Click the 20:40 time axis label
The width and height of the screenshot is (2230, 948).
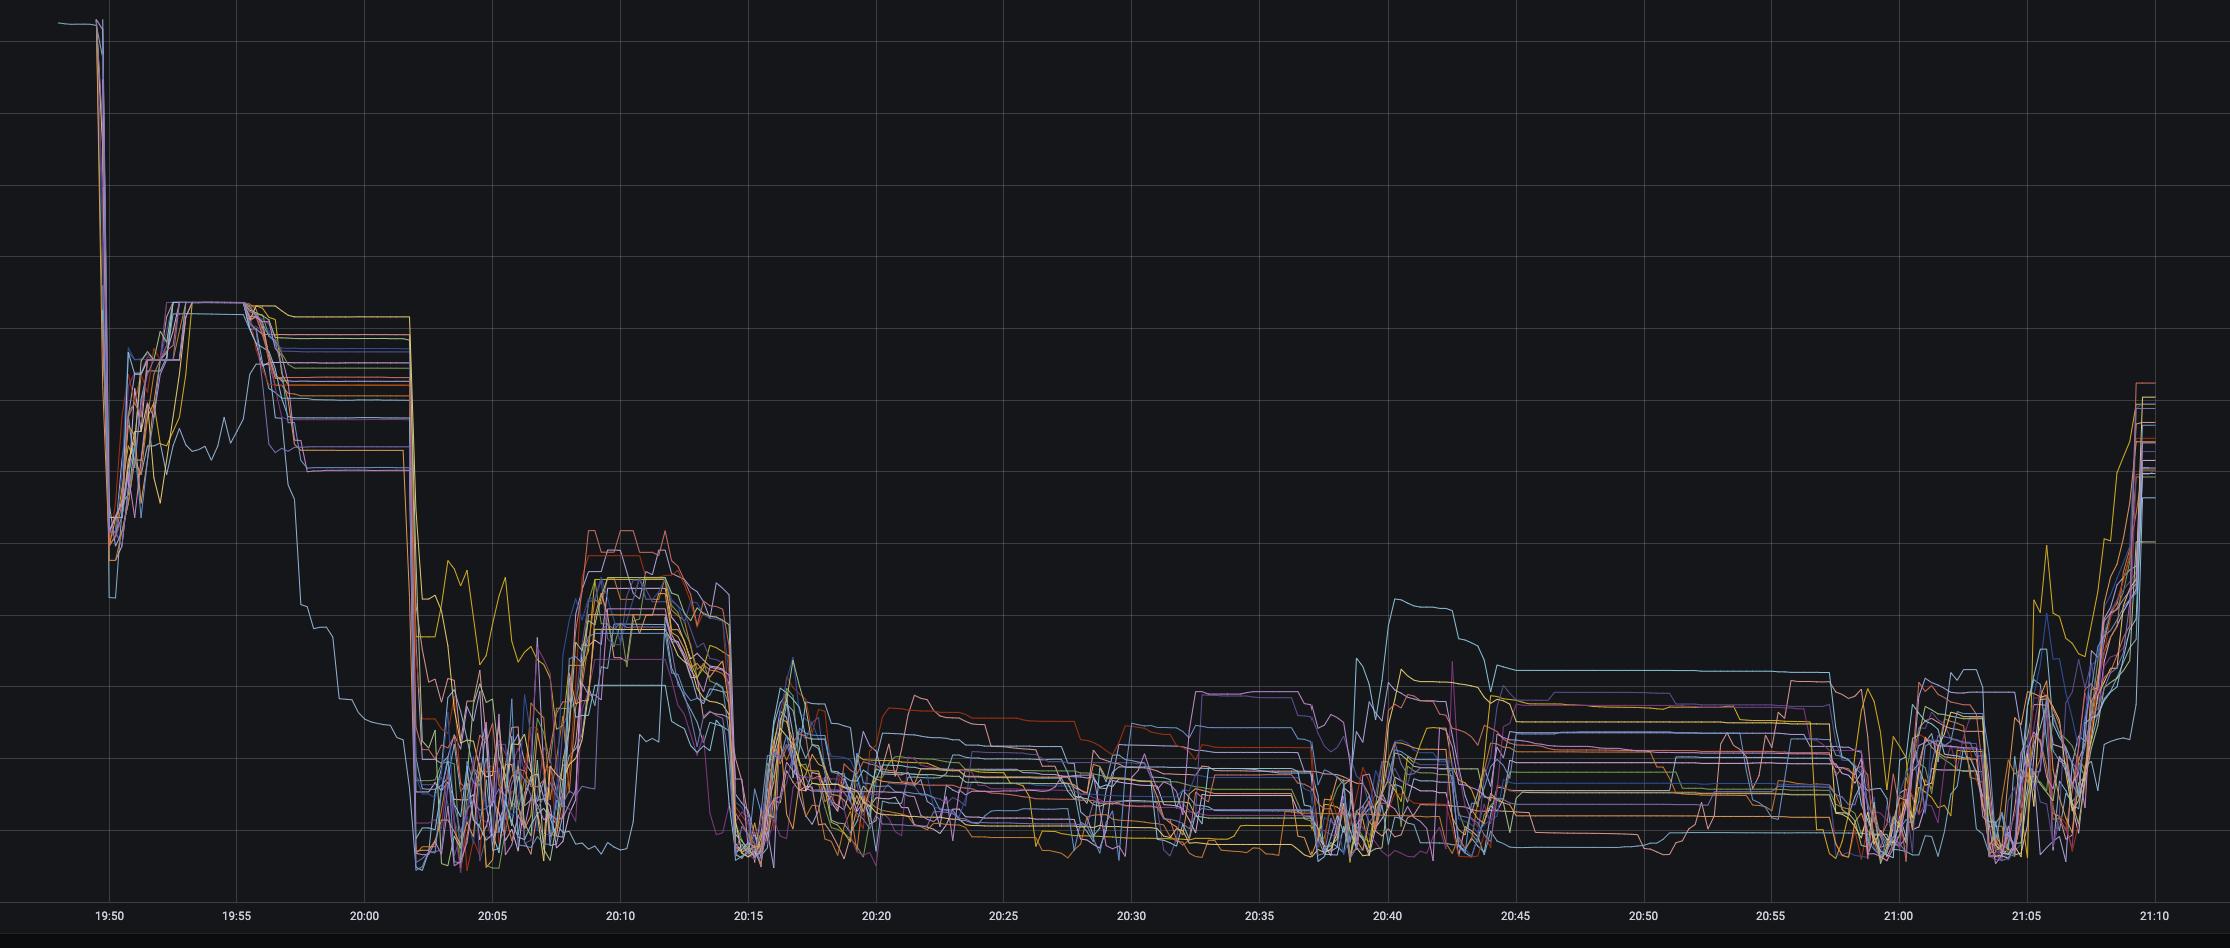tap(1387, 916)
